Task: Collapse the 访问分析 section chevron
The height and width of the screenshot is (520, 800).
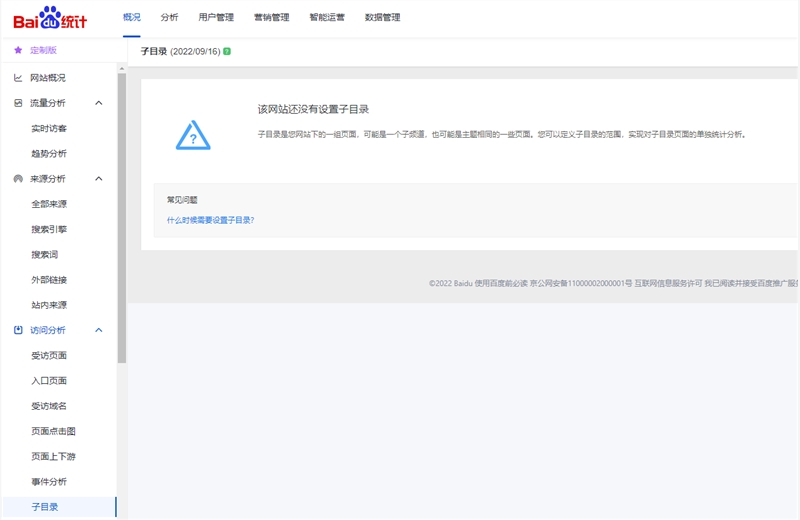Action: click(98, 330)
